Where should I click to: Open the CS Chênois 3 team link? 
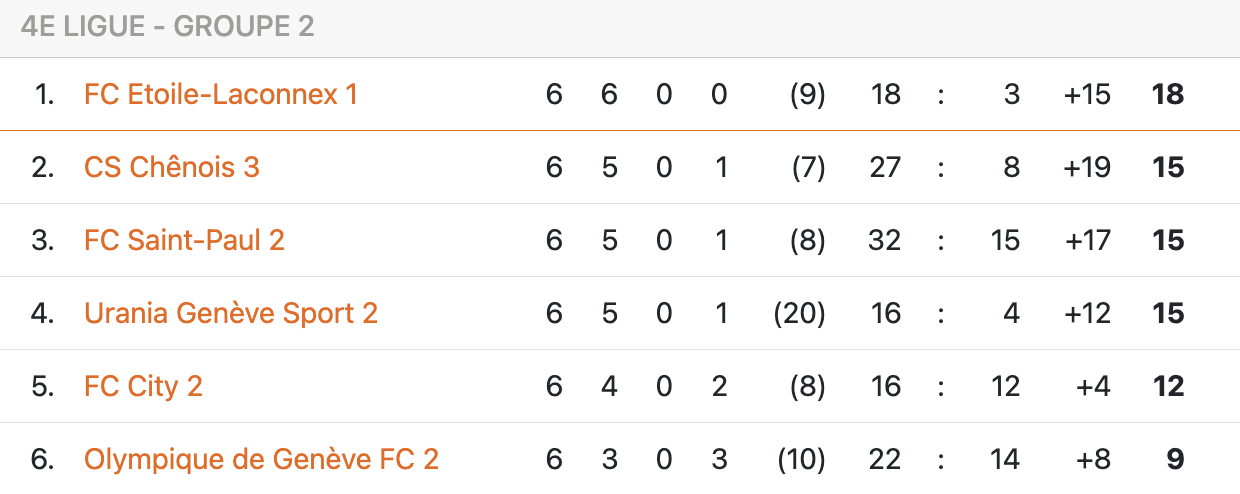pos(171,167)
